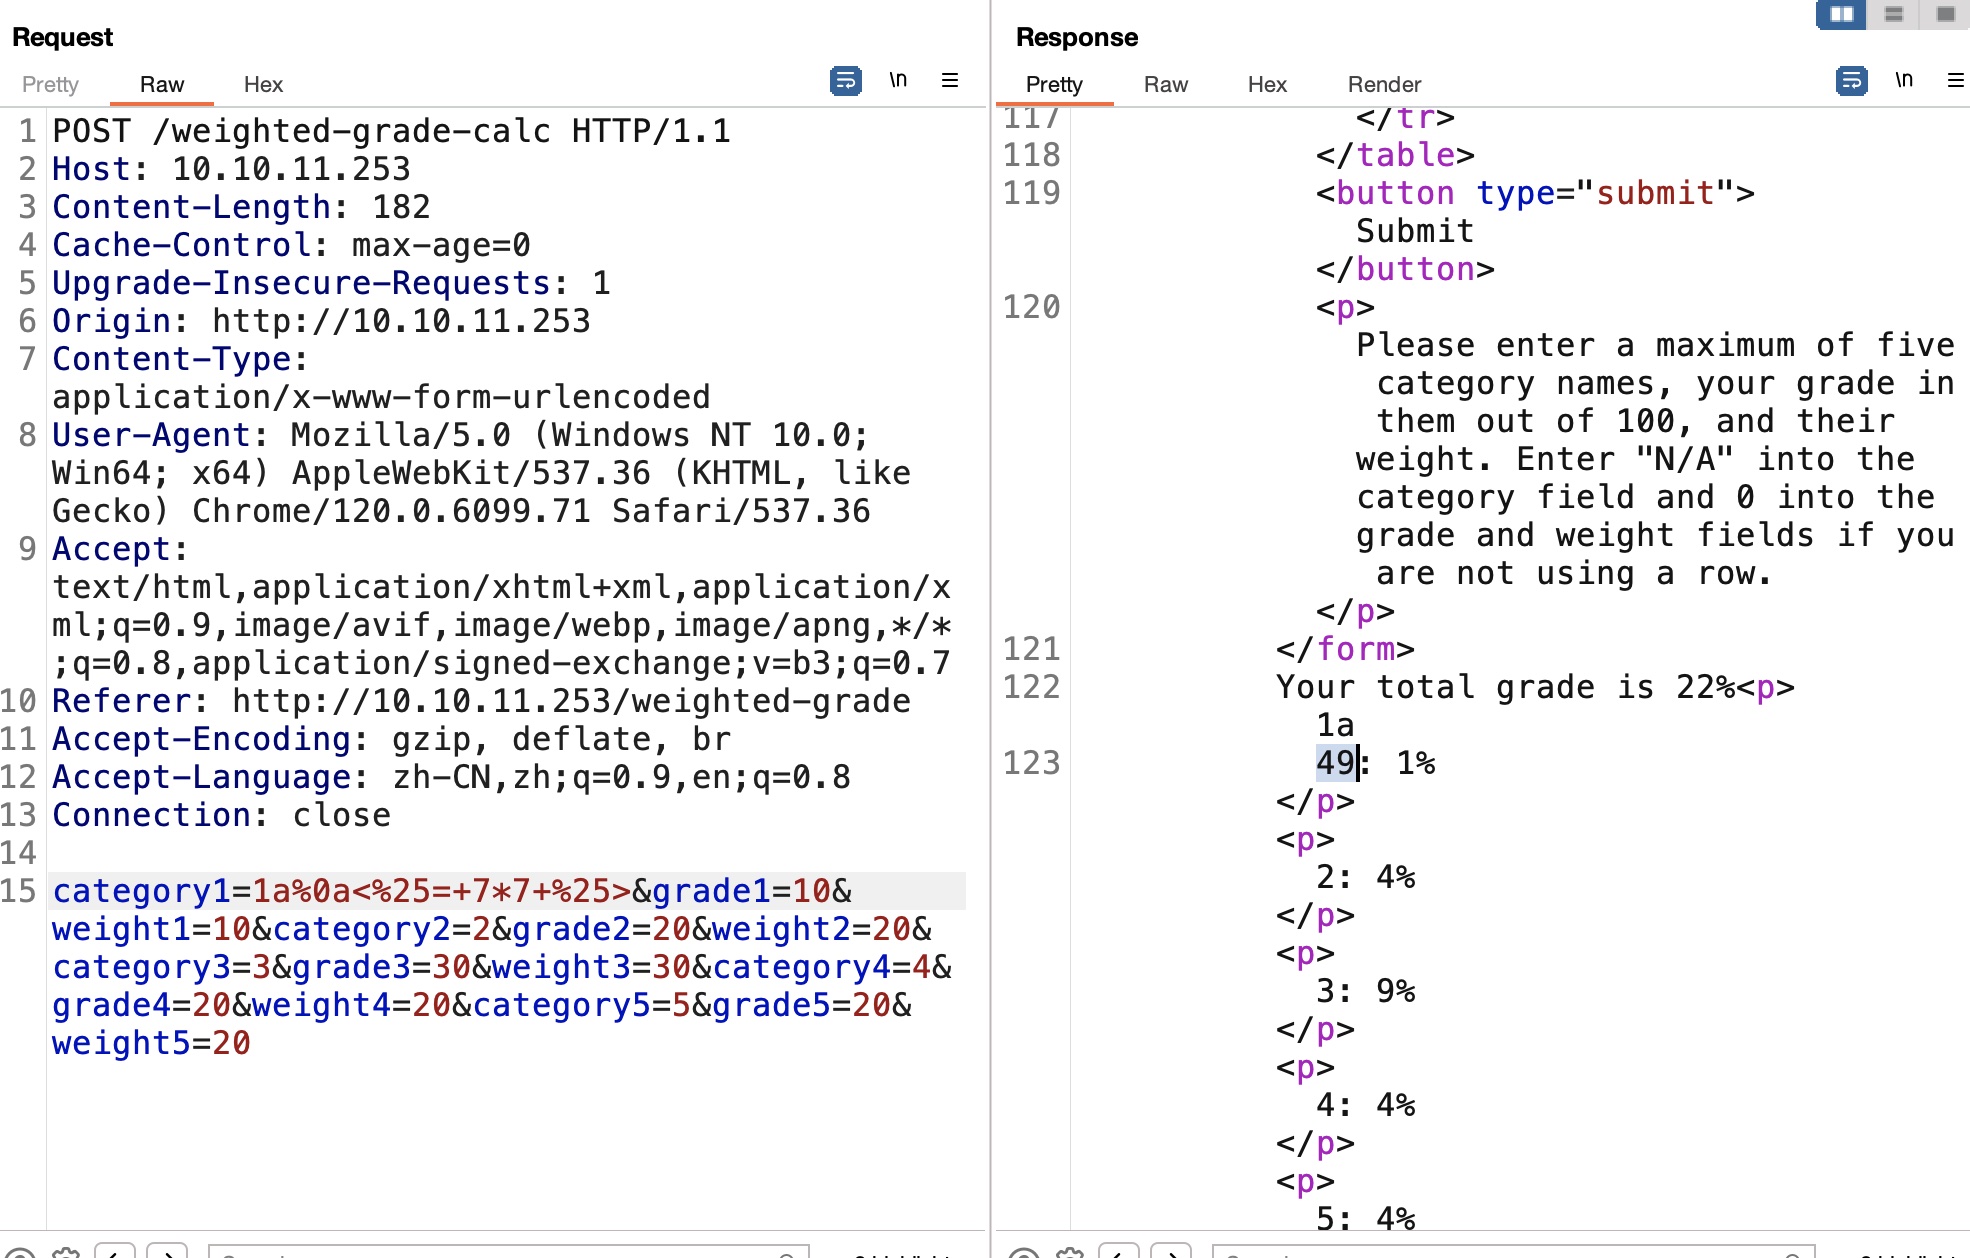Toggle non-printable characters (\n) in the Response panel

tap(1904, 80)
